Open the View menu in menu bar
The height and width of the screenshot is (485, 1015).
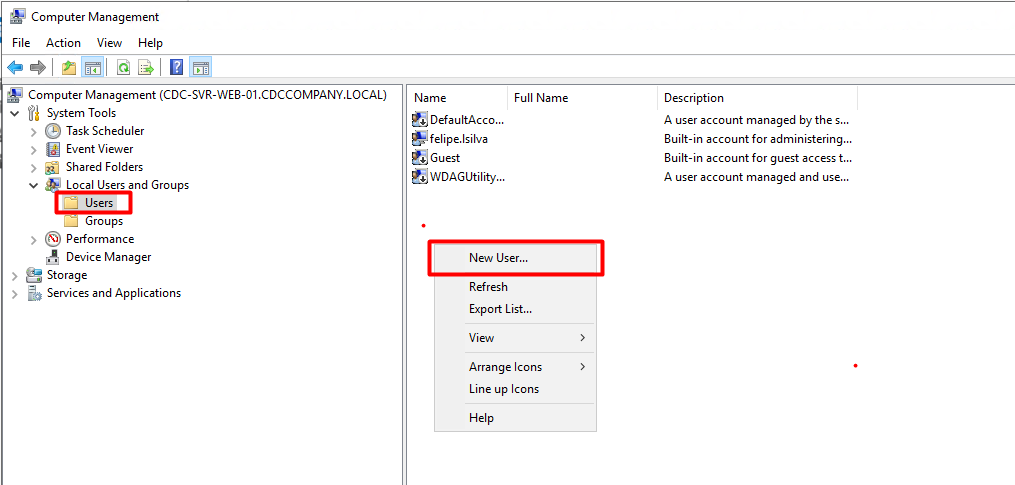pos(109,43)
